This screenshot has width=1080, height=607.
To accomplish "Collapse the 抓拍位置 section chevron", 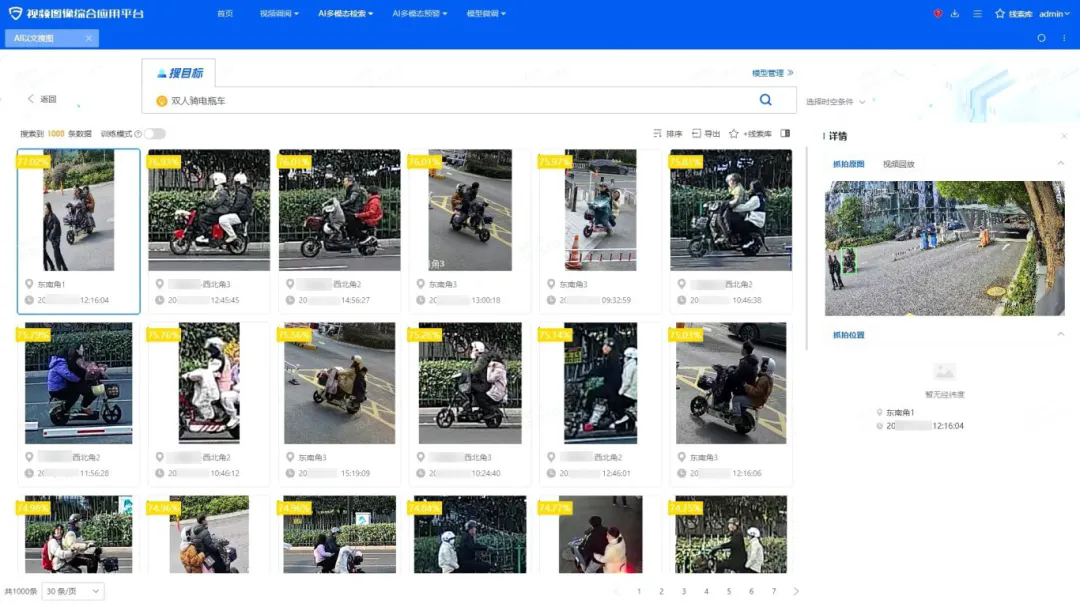I will (1060, 334).
